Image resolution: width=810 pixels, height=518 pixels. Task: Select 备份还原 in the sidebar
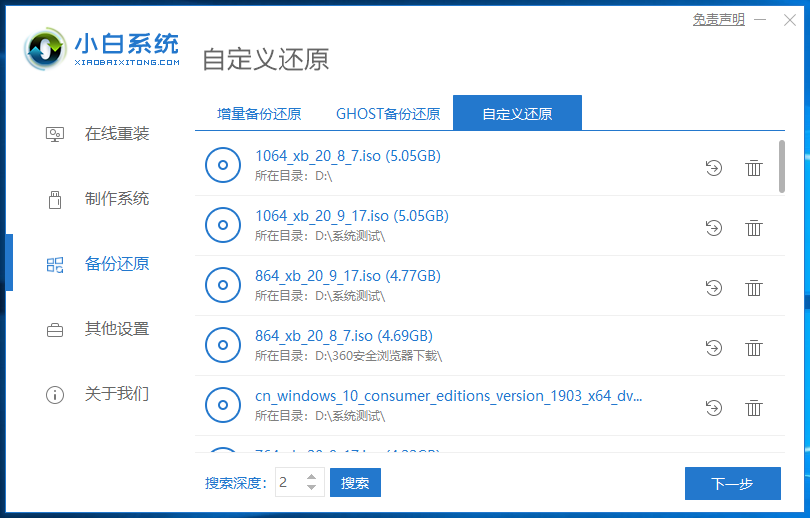click(117, 264)
